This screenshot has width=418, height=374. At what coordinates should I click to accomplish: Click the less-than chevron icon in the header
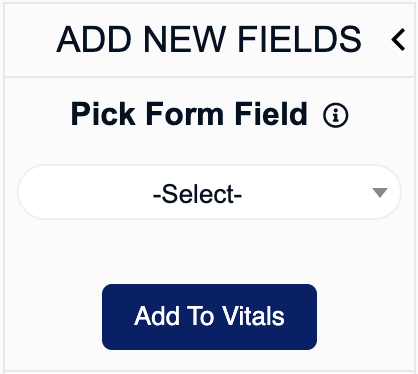point(398,40)
